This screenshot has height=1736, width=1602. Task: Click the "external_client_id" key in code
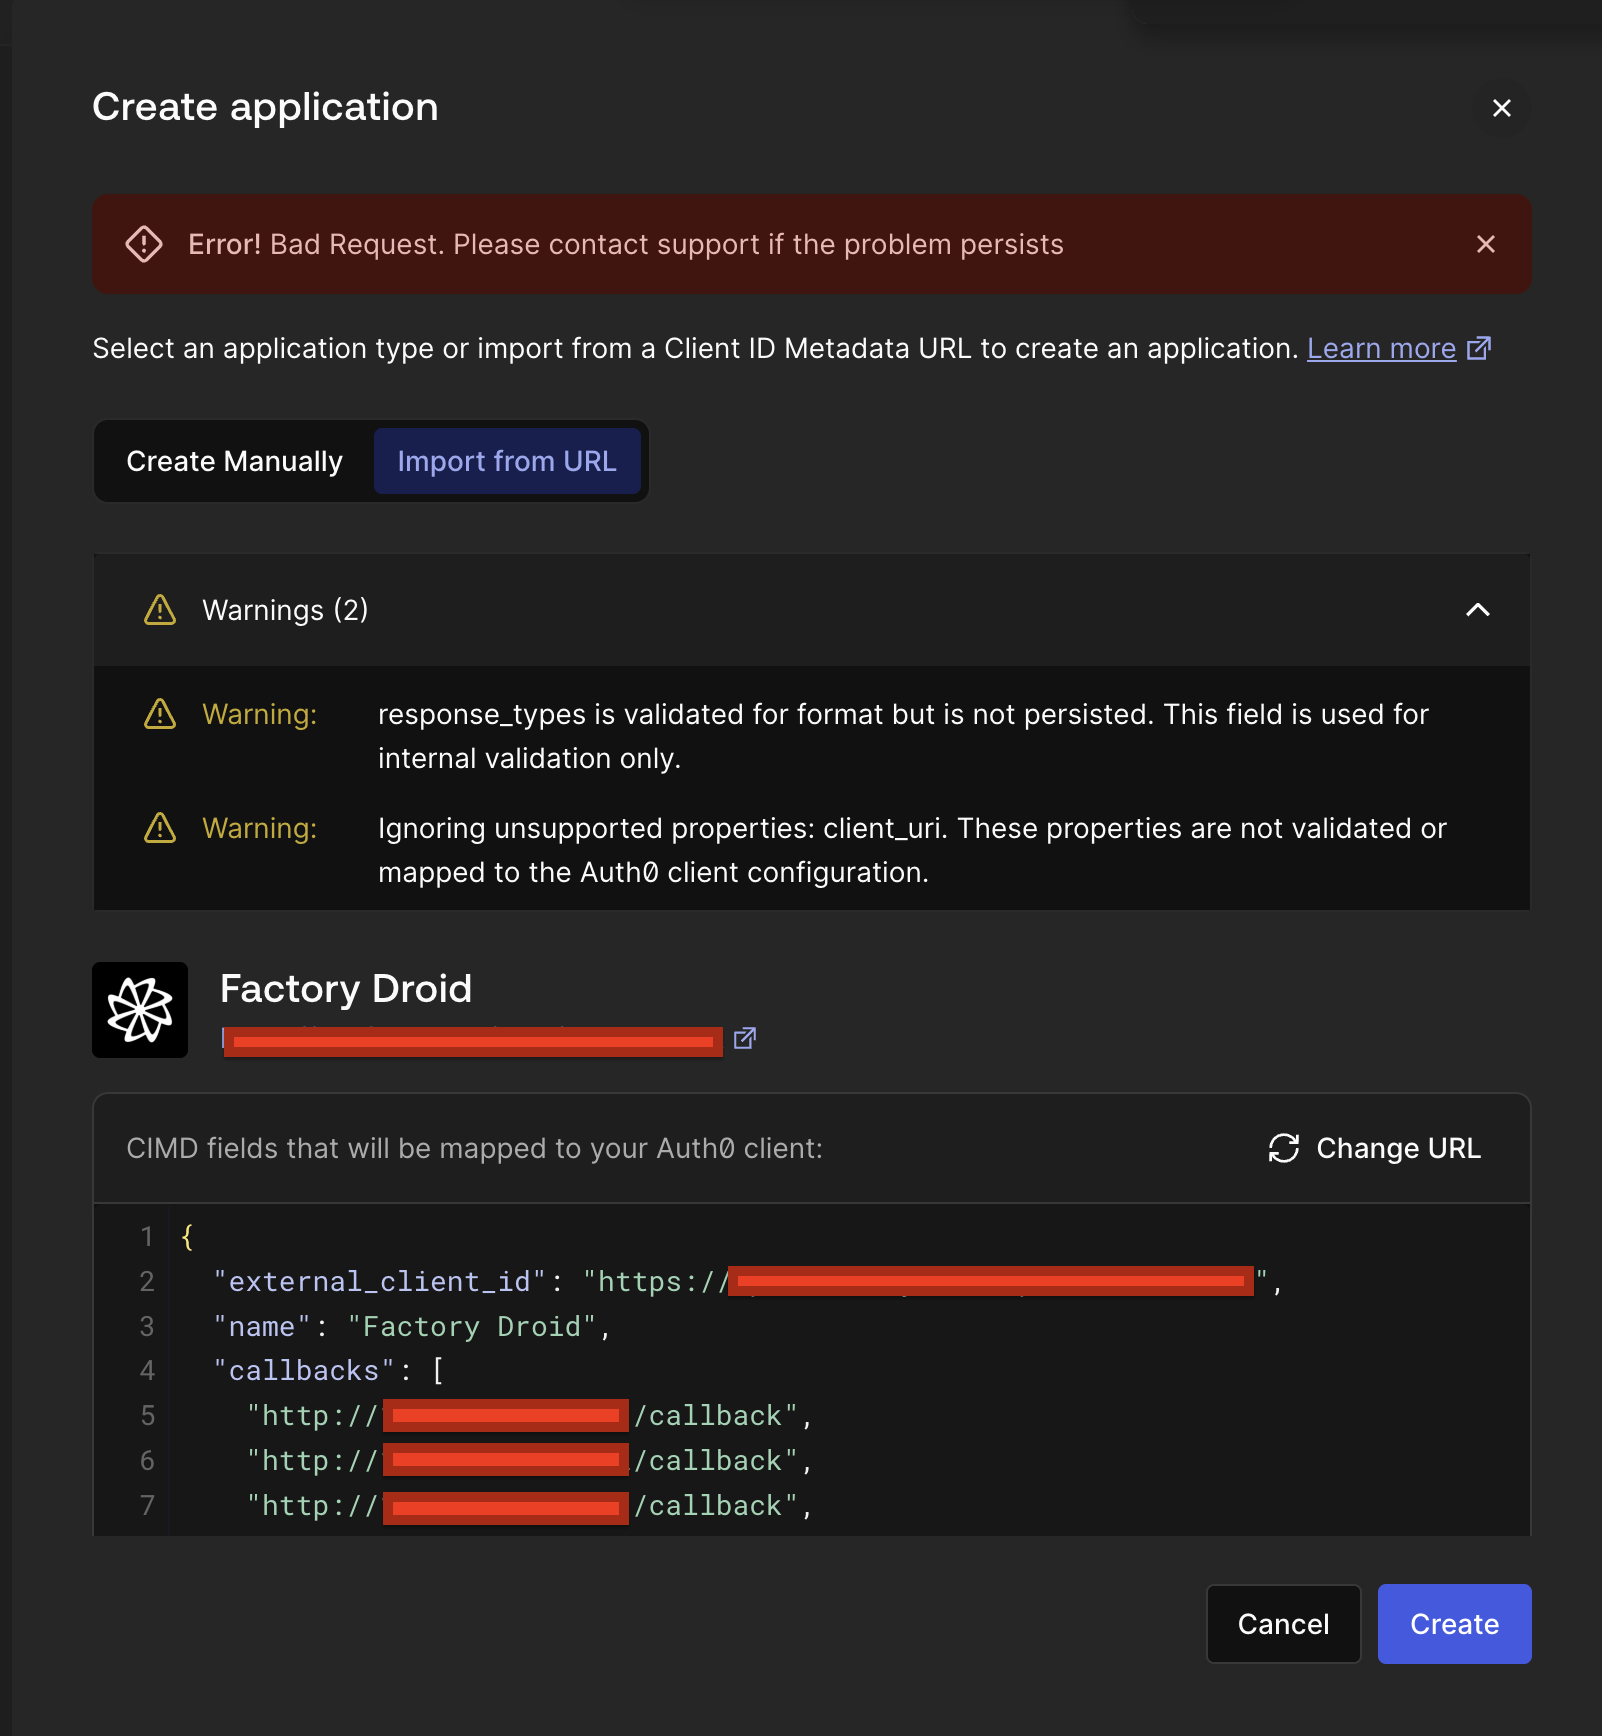pyautogui.click(x=380, y=1282)
